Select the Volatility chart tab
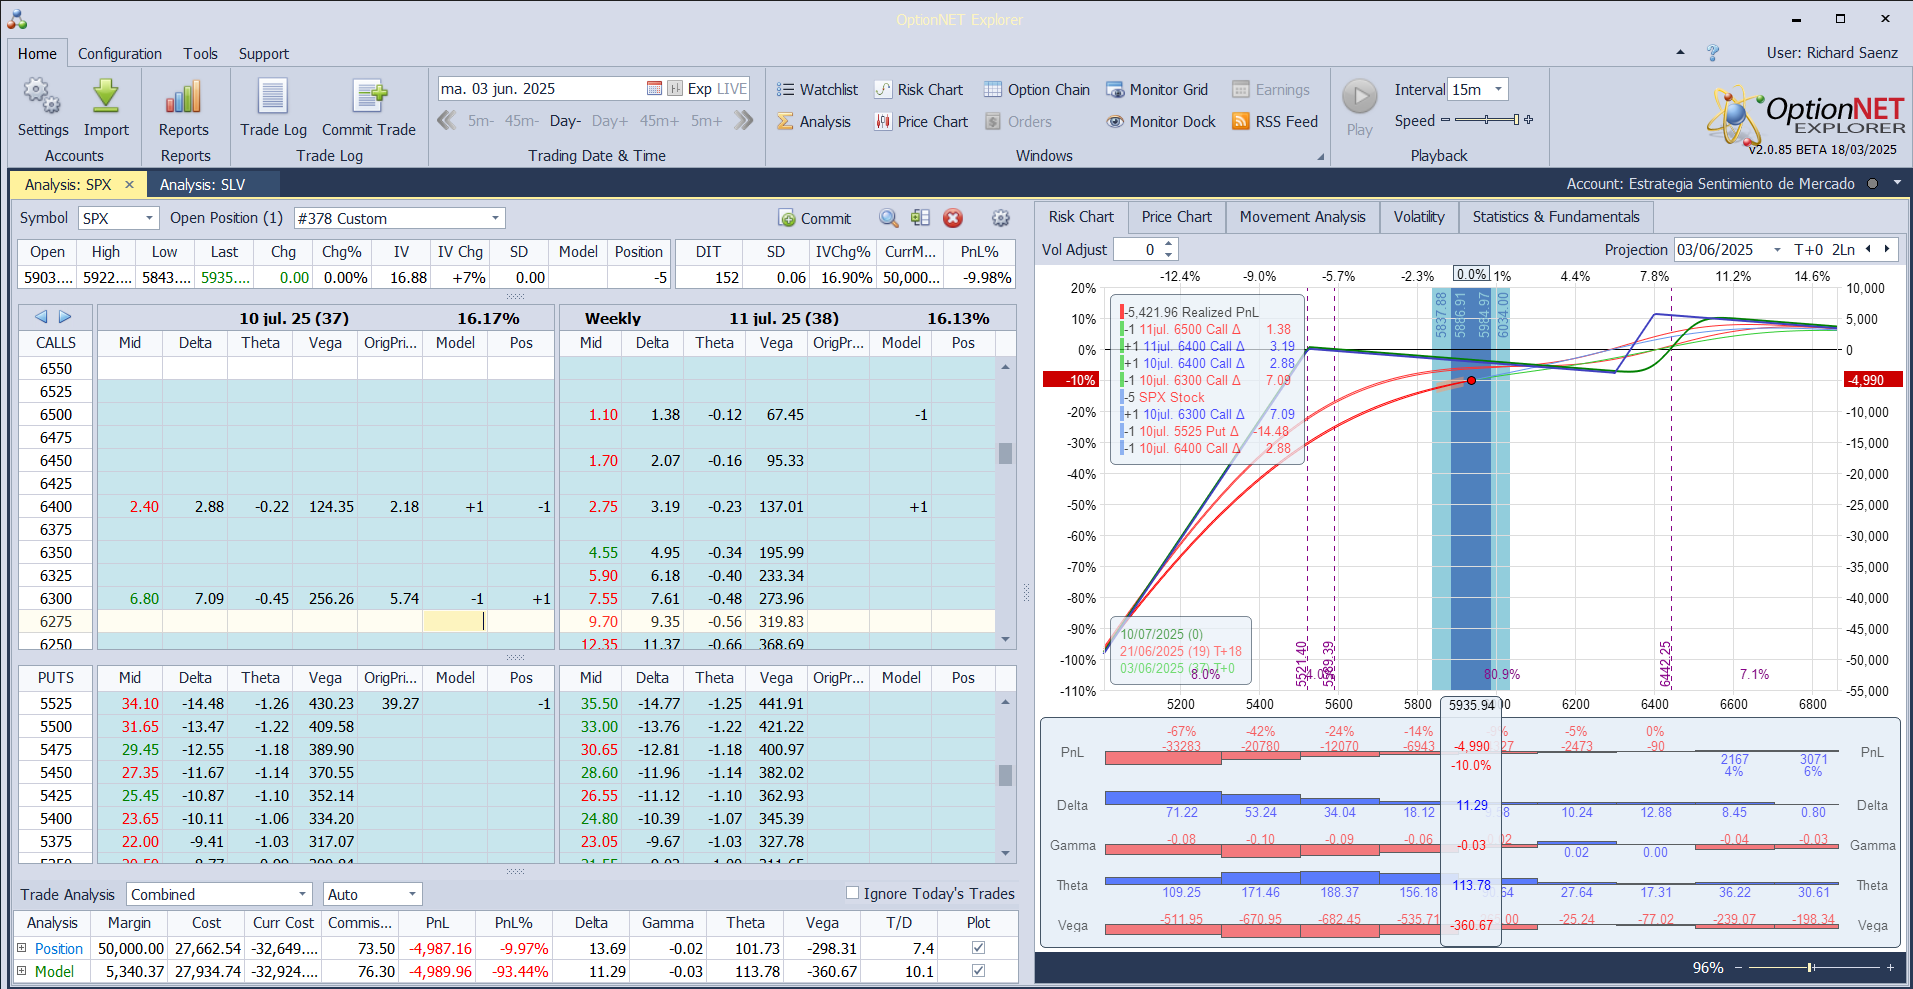 coord(1419,216)
